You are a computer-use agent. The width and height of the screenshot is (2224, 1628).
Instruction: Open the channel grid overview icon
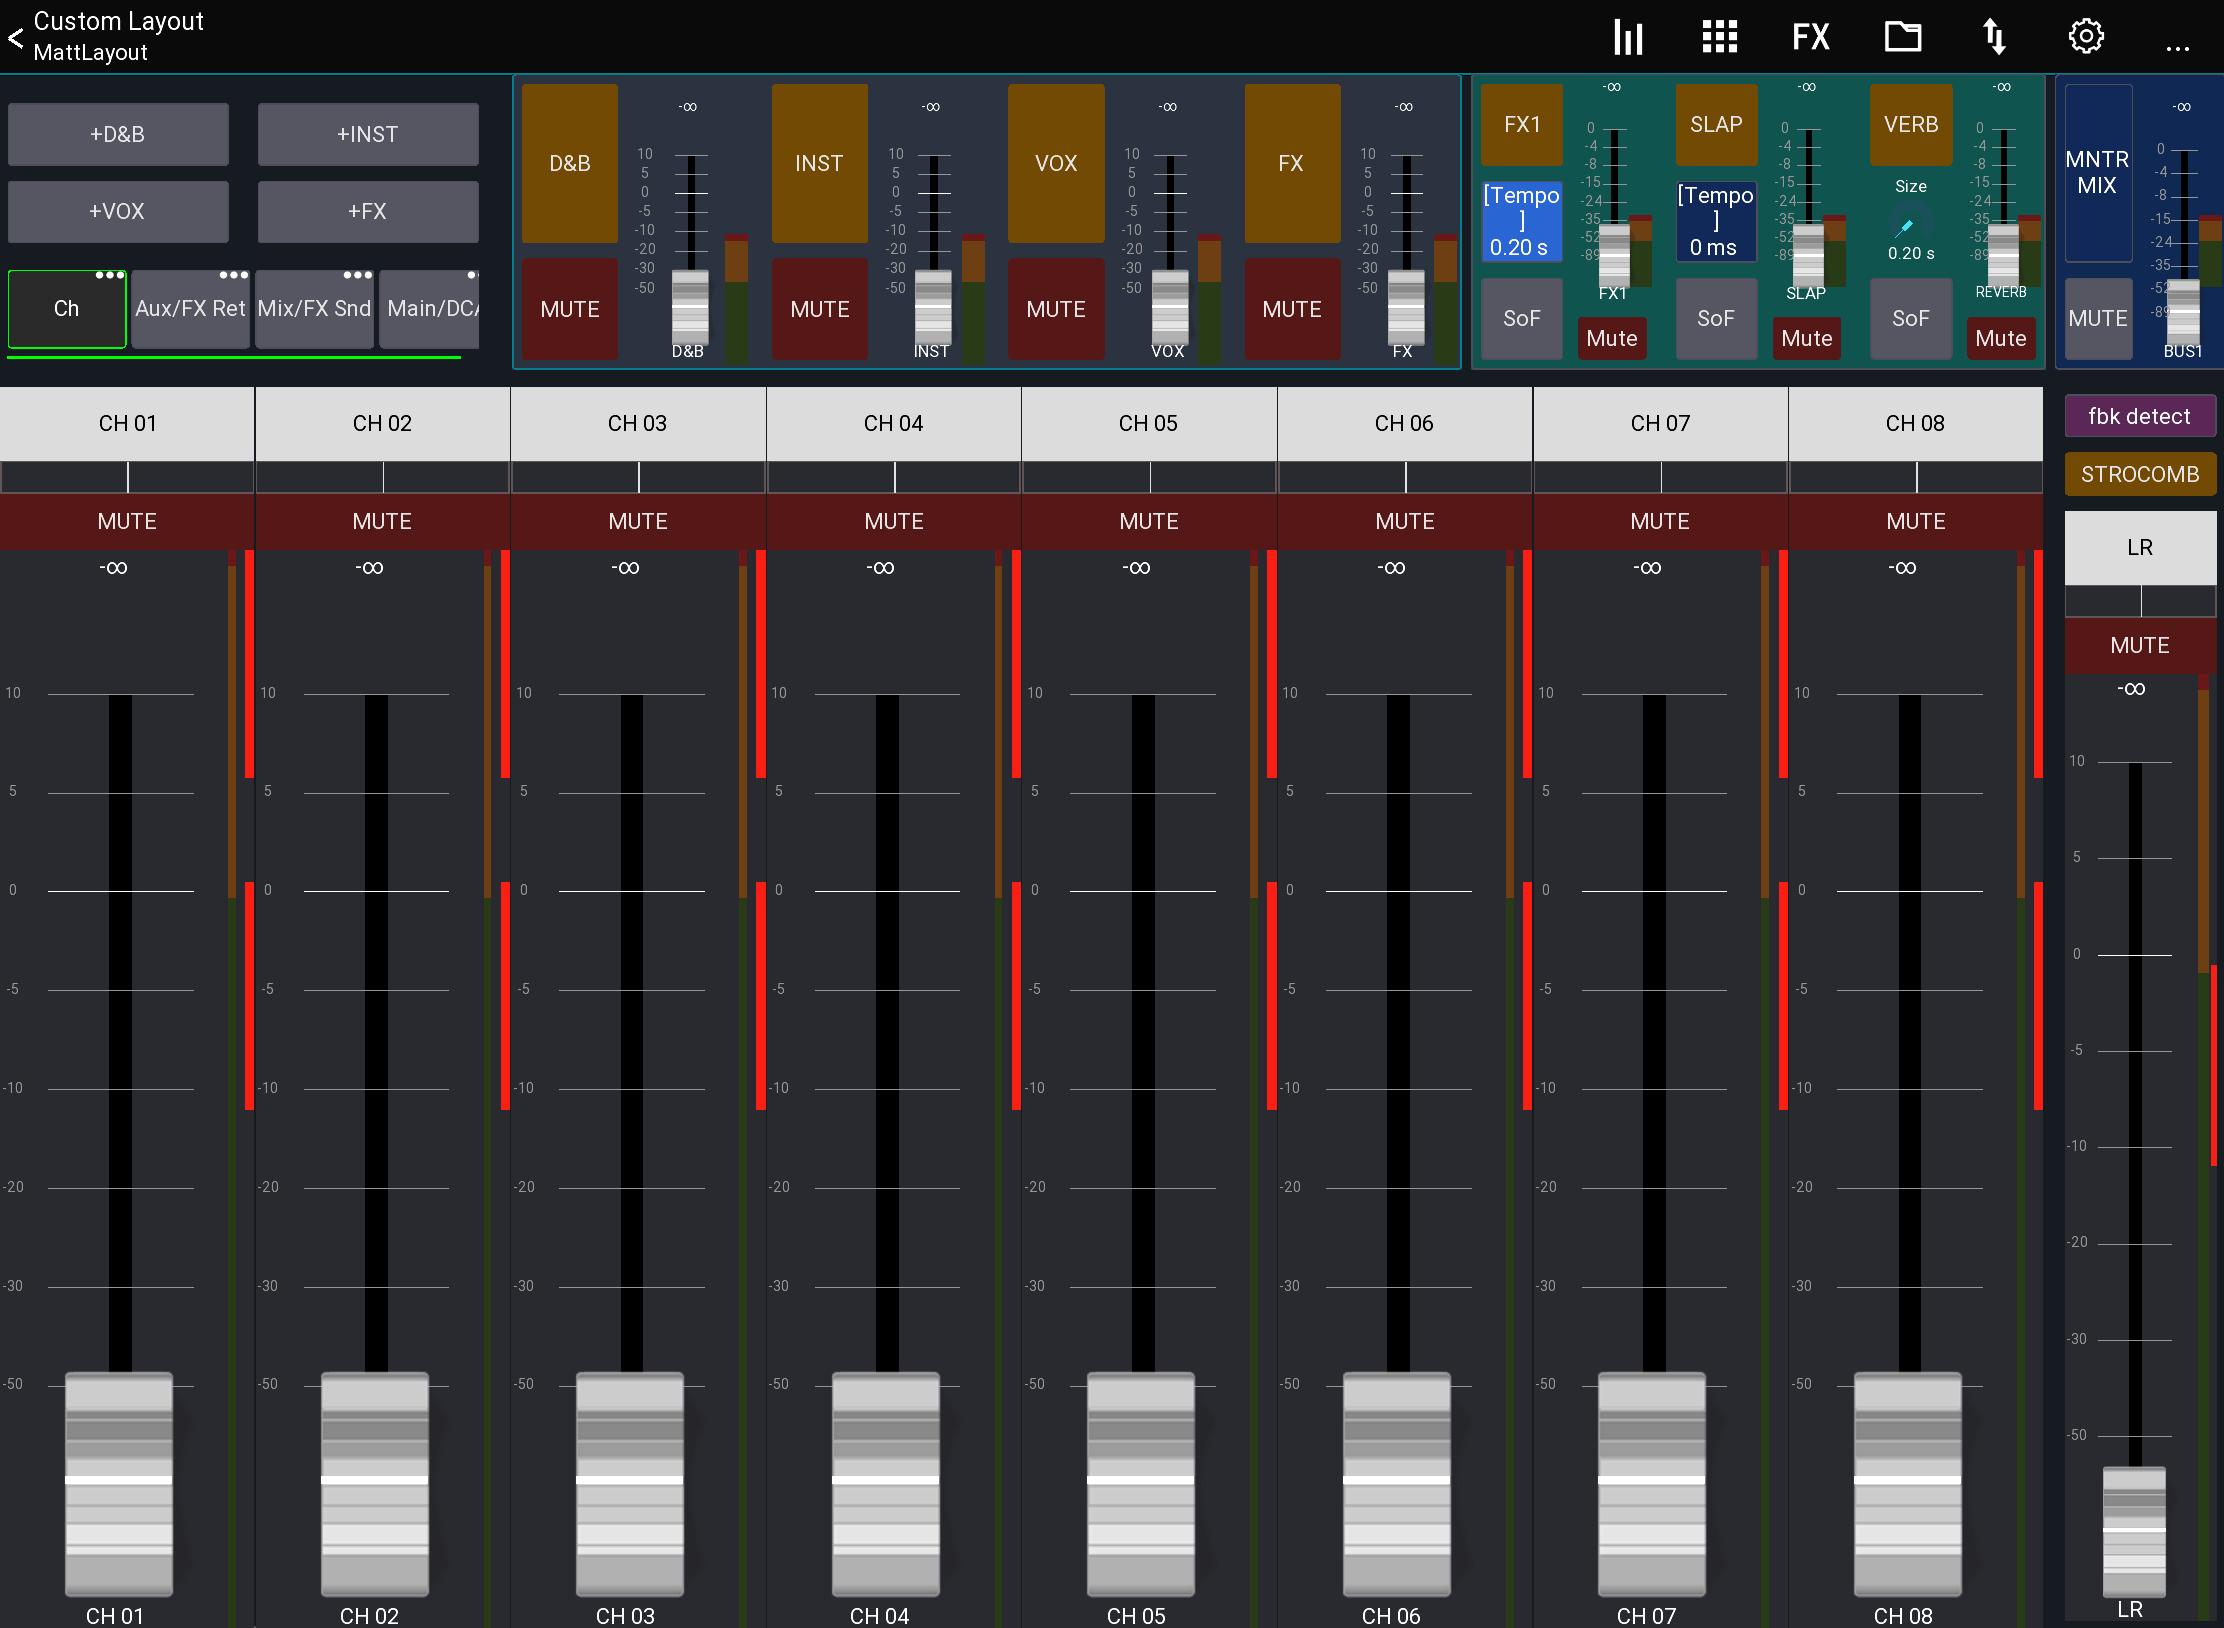coord(1719,37)
